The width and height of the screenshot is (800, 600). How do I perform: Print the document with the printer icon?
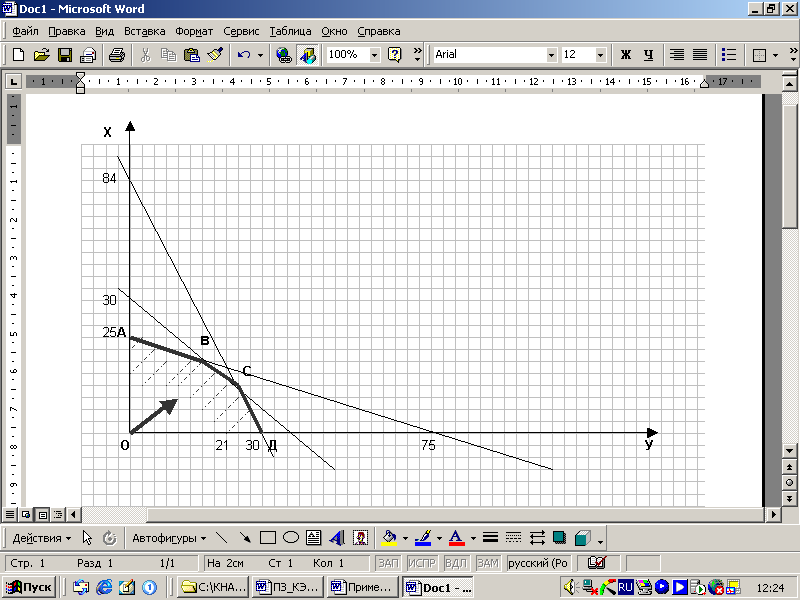click(117, 55)
